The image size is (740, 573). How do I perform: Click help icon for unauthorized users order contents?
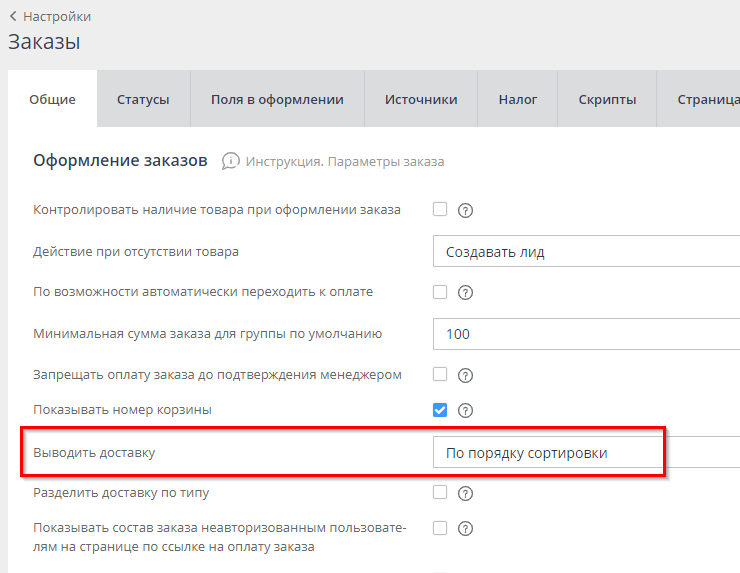click(x=464, y=529)
